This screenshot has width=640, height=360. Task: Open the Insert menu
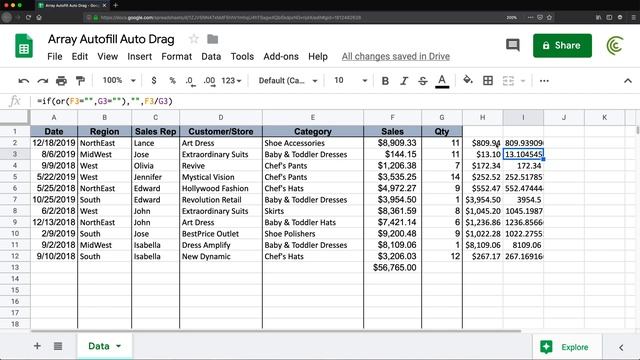point(140,56)
